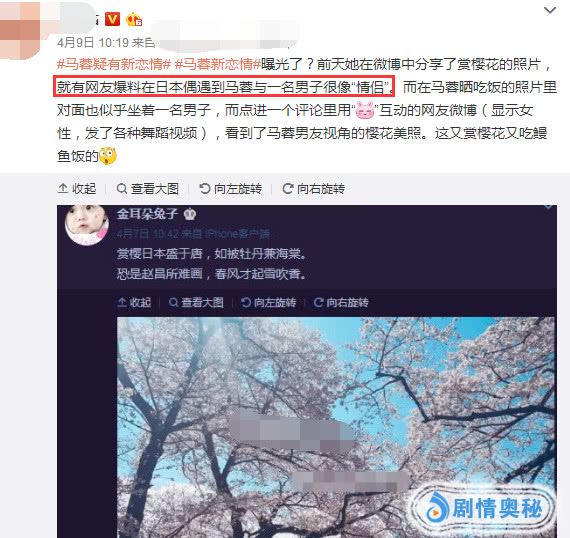Click the cherry blossom photo
Viewport: 570px width, 538px height.
click(x=336, y=427)
